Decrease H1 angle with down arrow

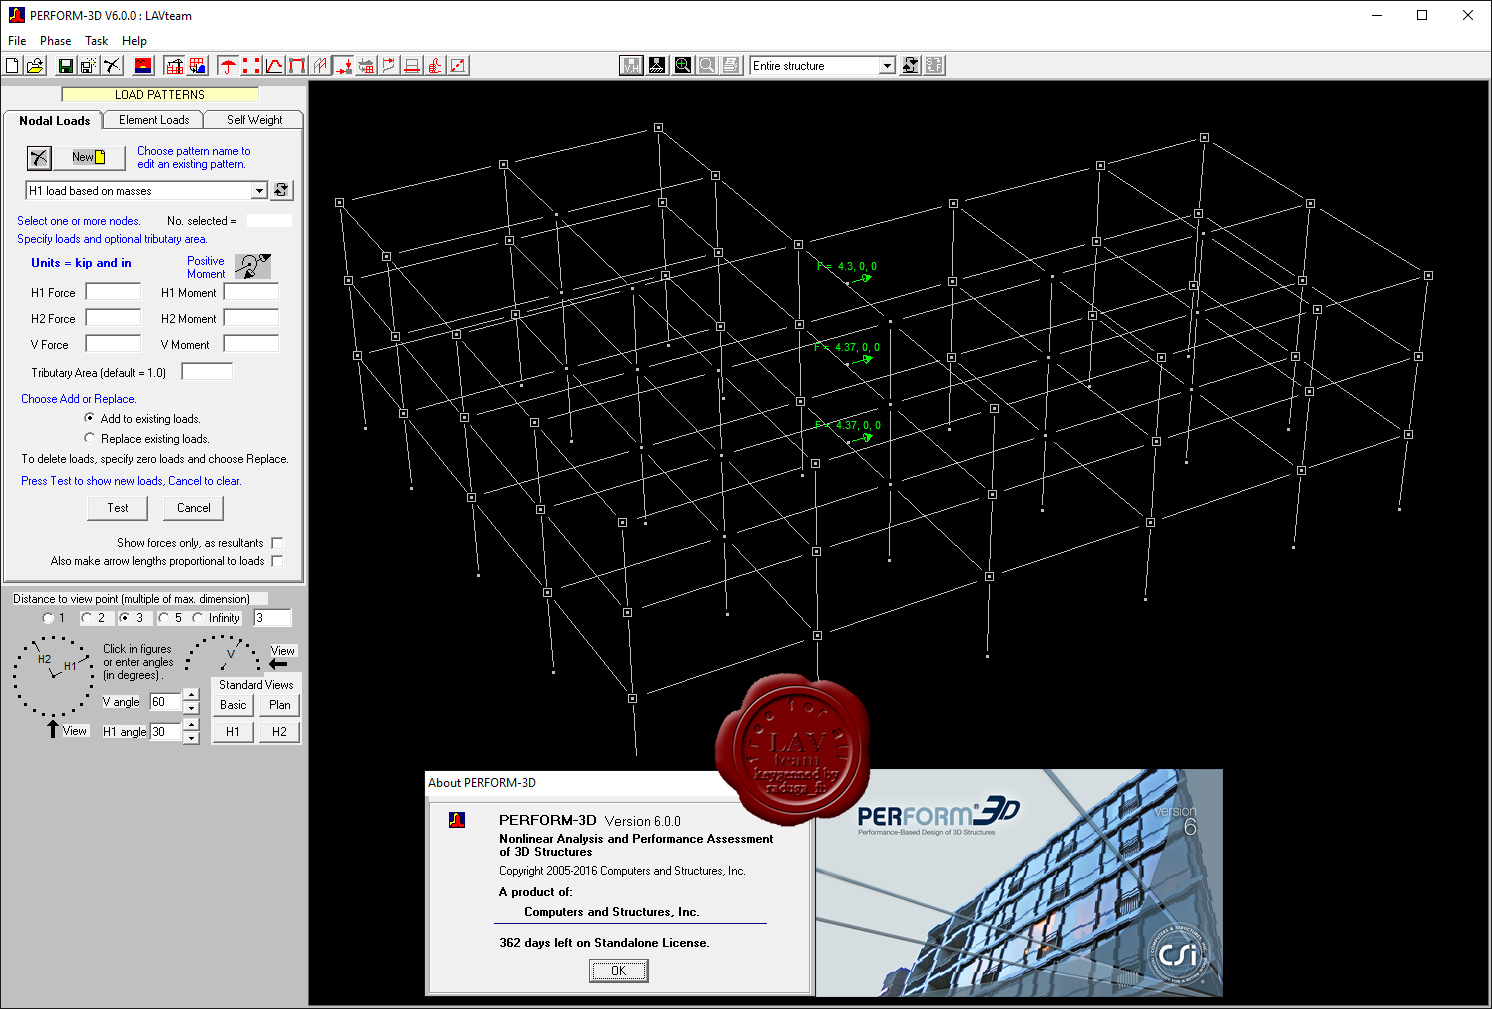(x=191, y=737)
